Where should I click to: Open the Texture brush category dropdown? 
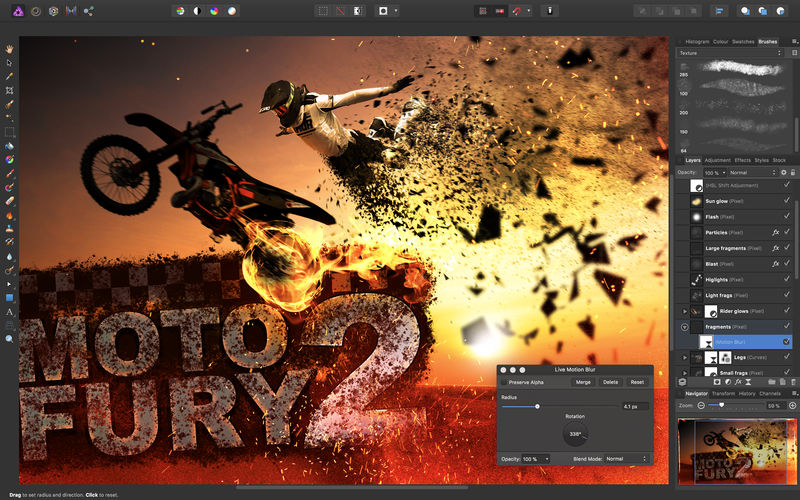coord(730,53)
